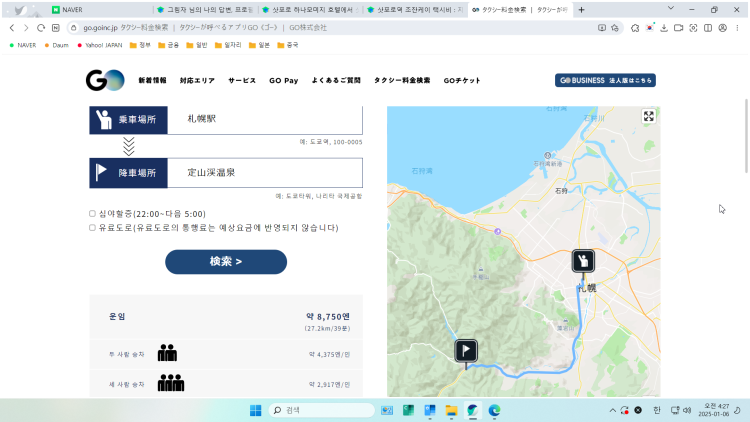
Task: Toggle the split view sidebar icon
Action: 708,28
